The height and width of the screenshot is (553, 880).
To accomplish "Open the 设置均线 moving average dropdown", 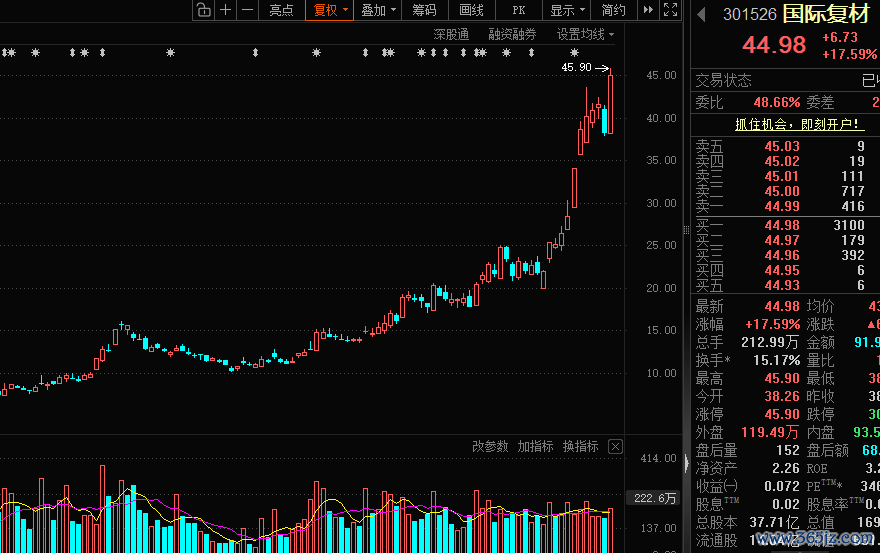I will click(x=585, y=35).
